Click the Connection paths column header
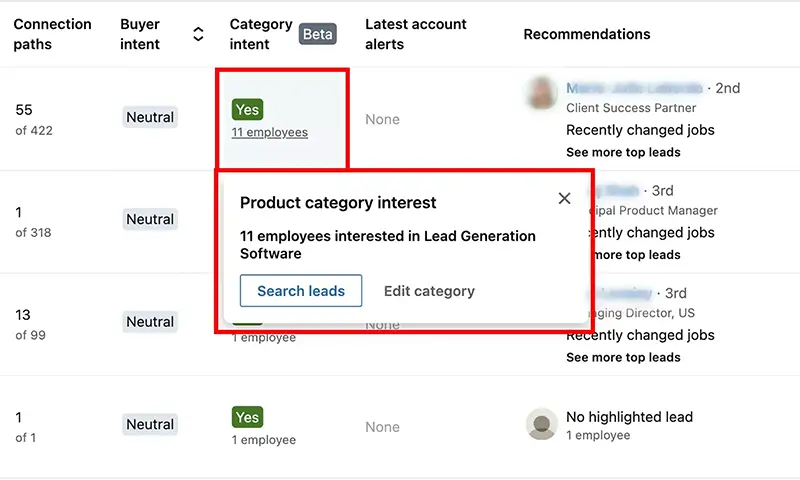Viewport: 800px width, 480px height. point(52,34)
